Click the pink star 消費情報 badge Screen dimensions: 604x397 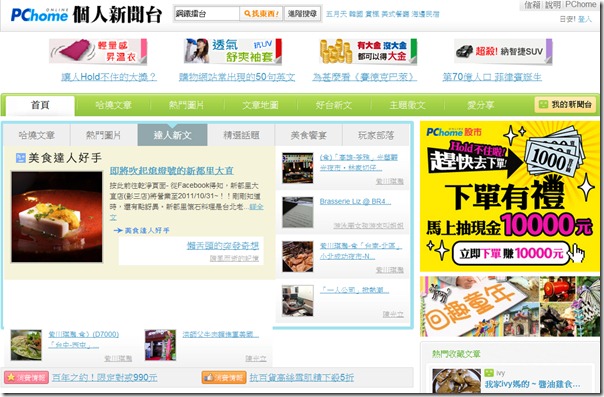27,377
